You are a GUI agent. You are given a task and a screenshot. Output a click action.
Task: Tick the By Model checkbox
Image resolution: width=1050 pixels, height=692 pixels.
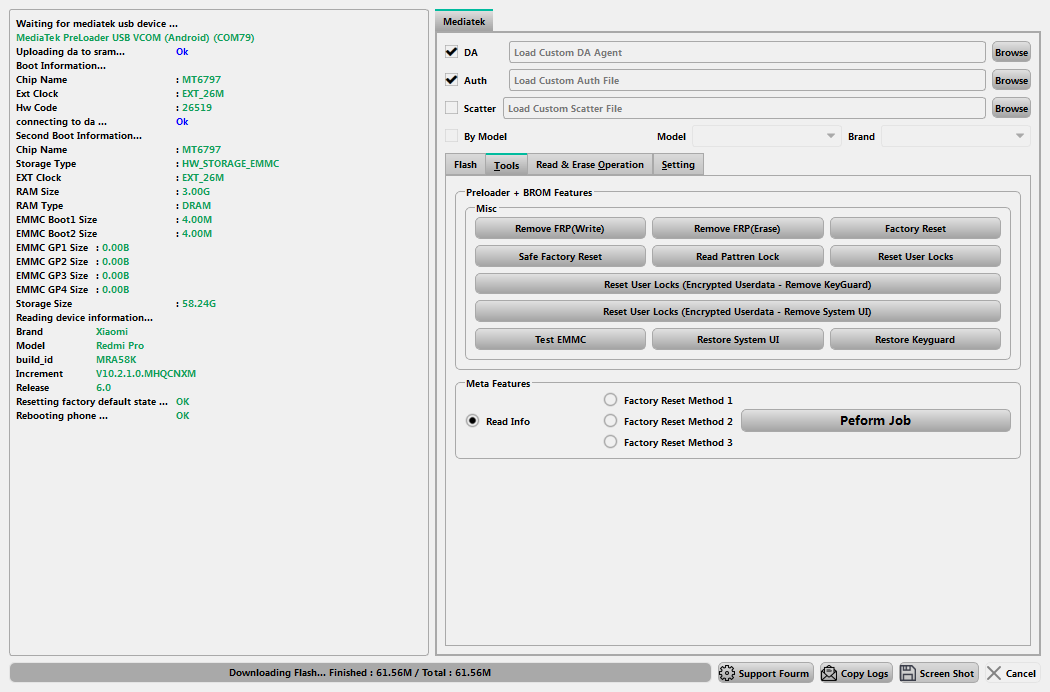point(451,136)
